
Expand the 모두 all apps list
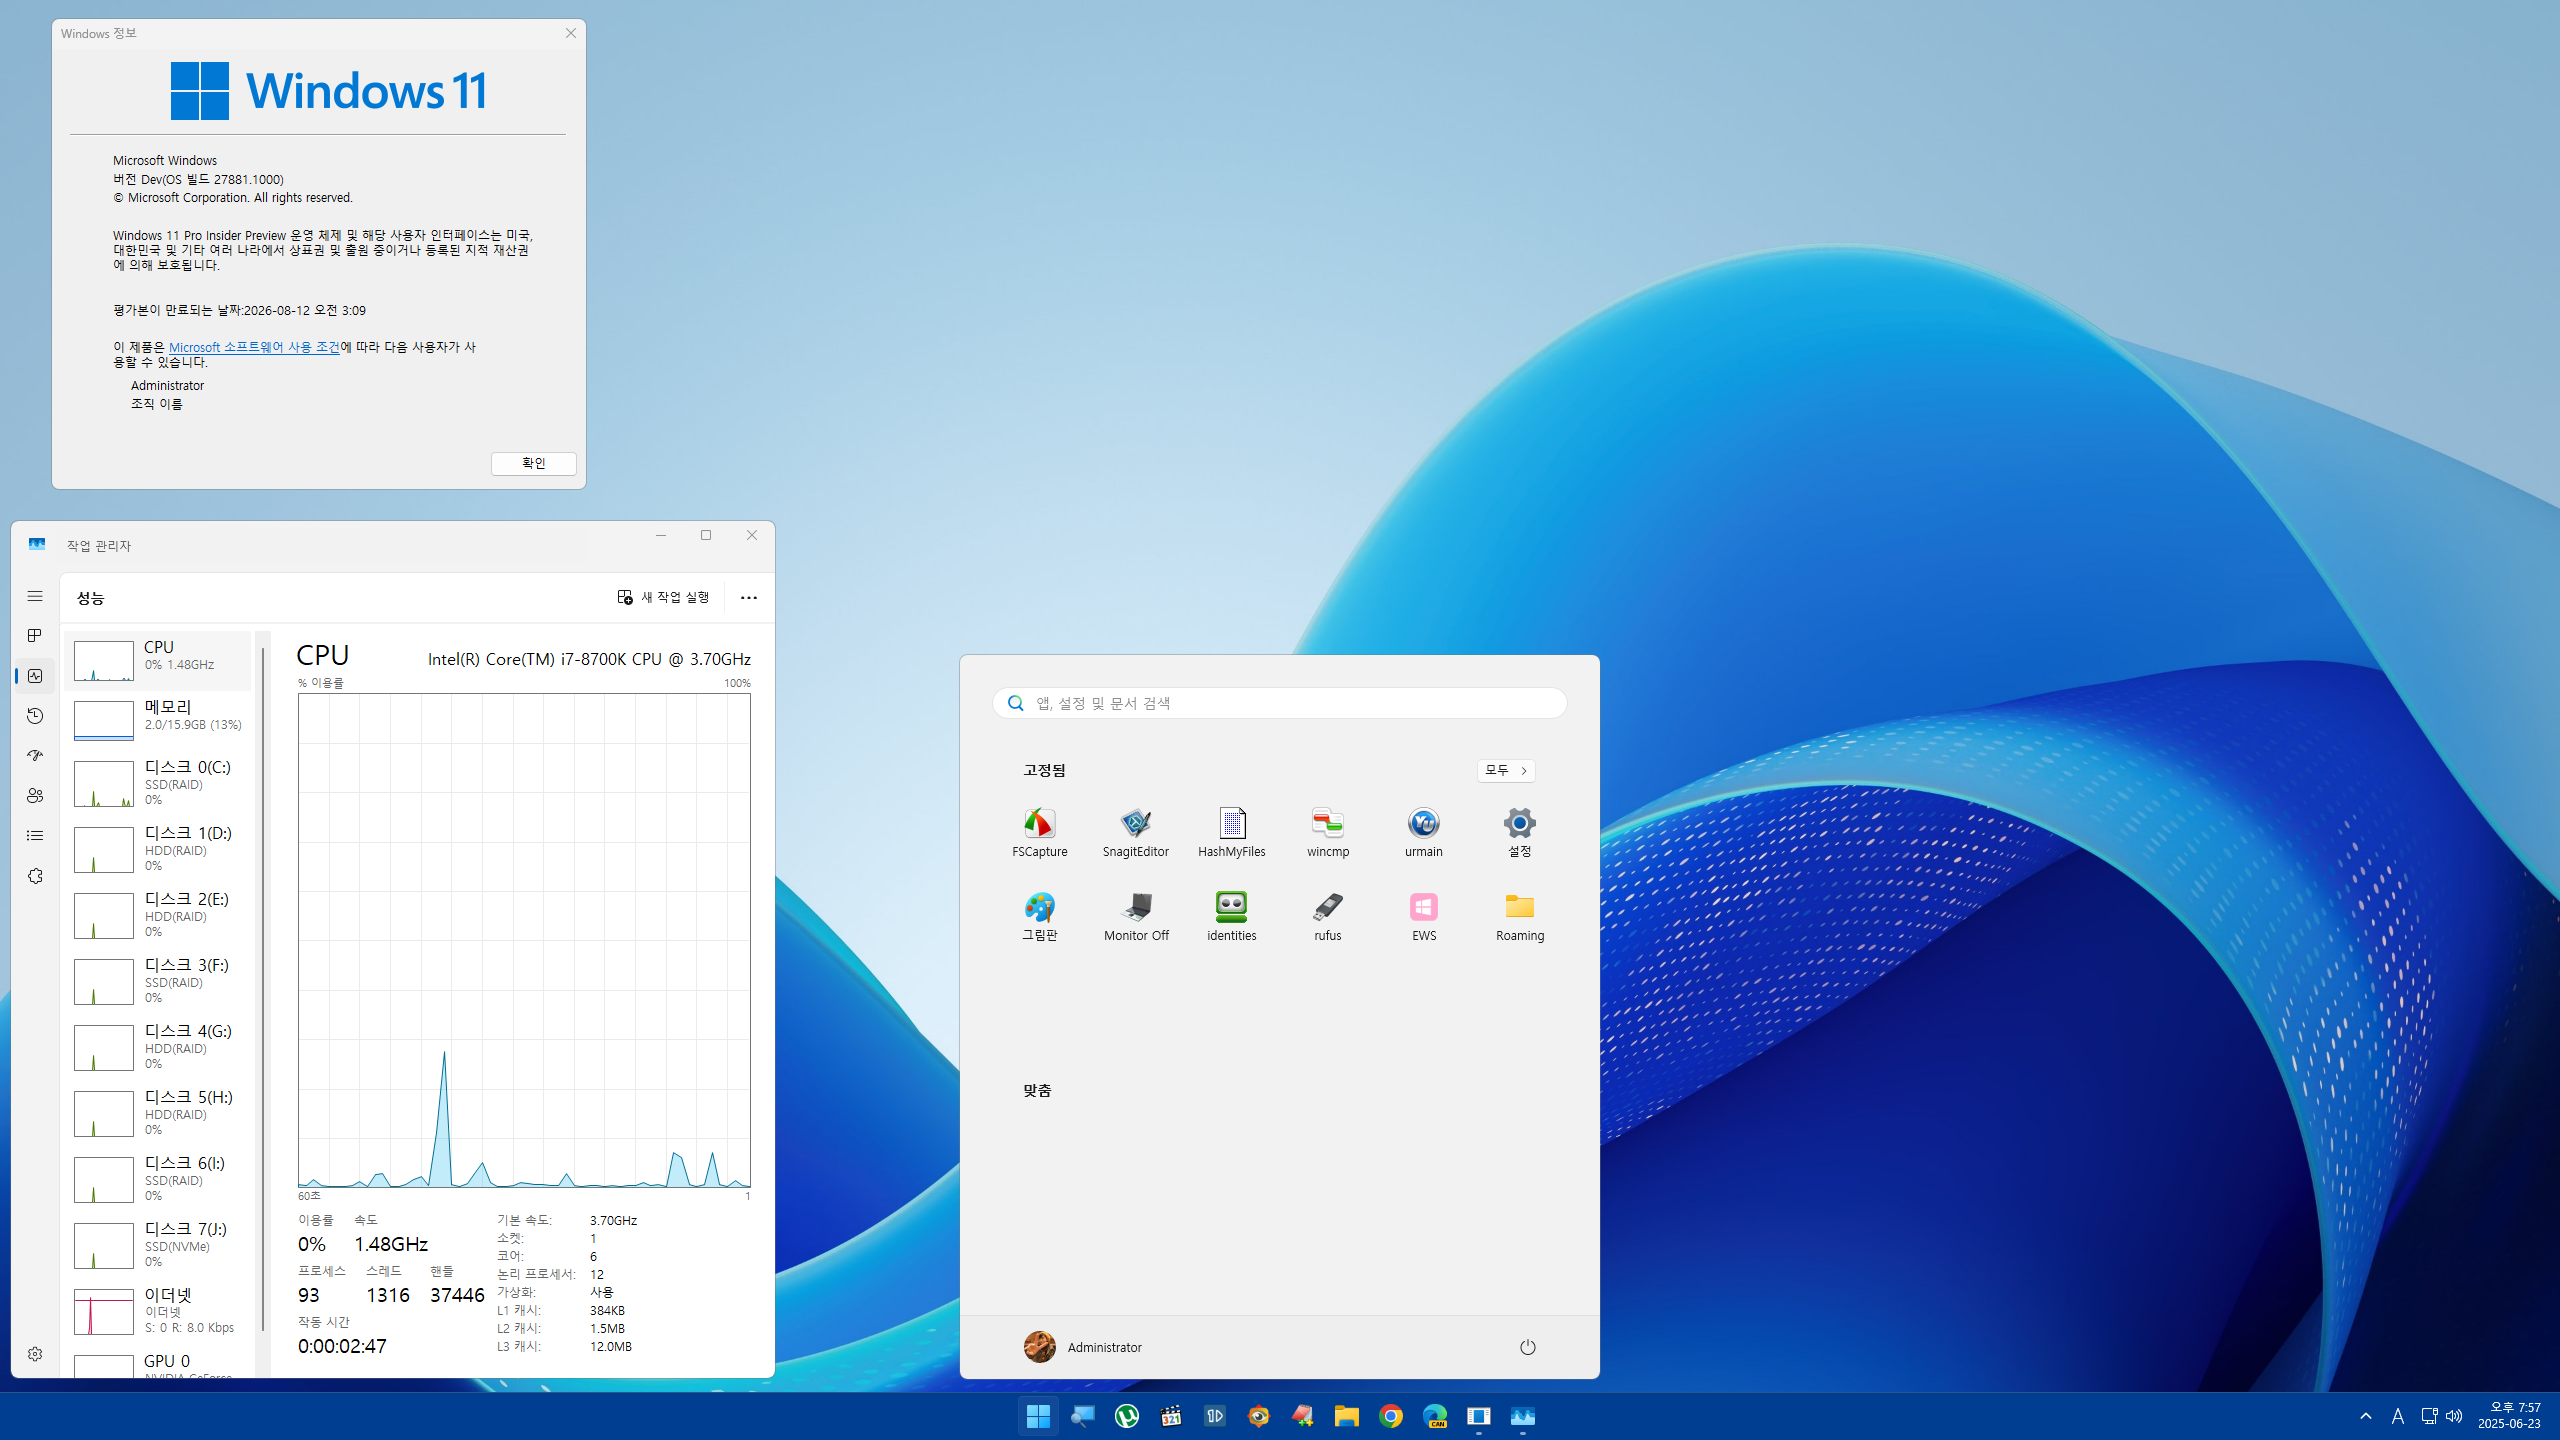point(1505,770)
